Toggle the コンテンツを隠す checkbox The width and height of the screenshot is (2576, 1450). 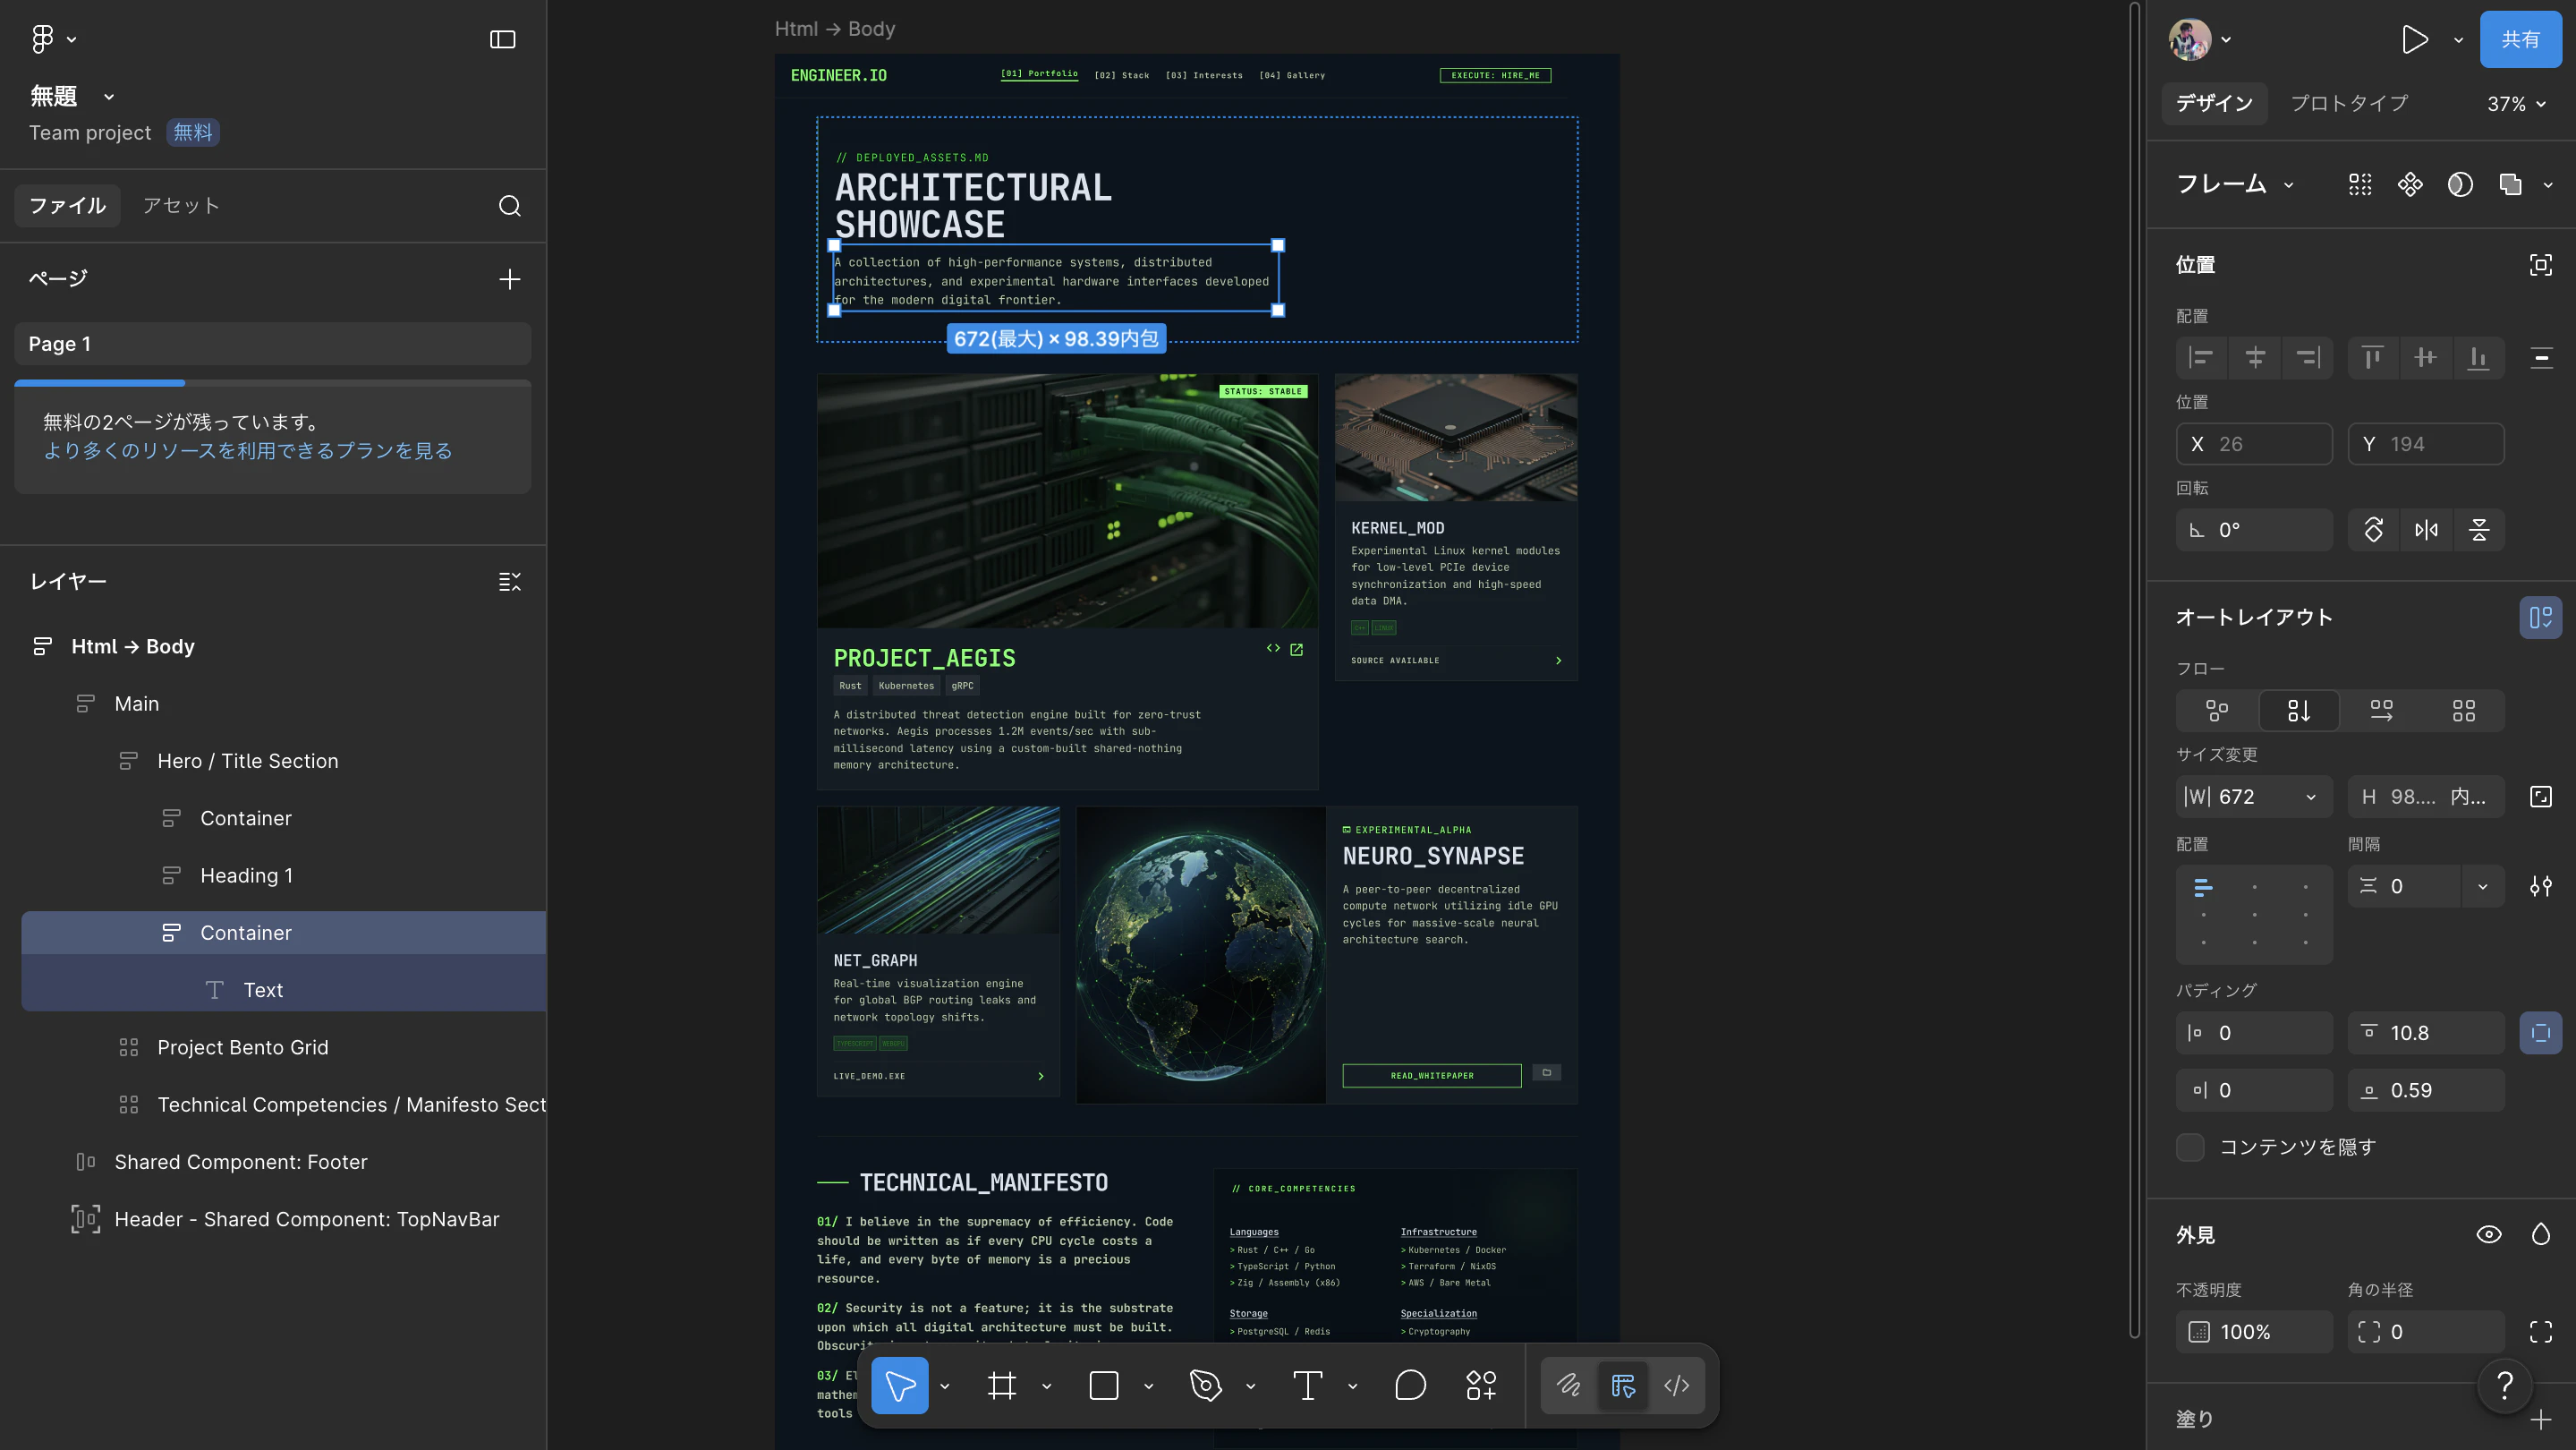pyautogui.click(x=2190, y=1147)
